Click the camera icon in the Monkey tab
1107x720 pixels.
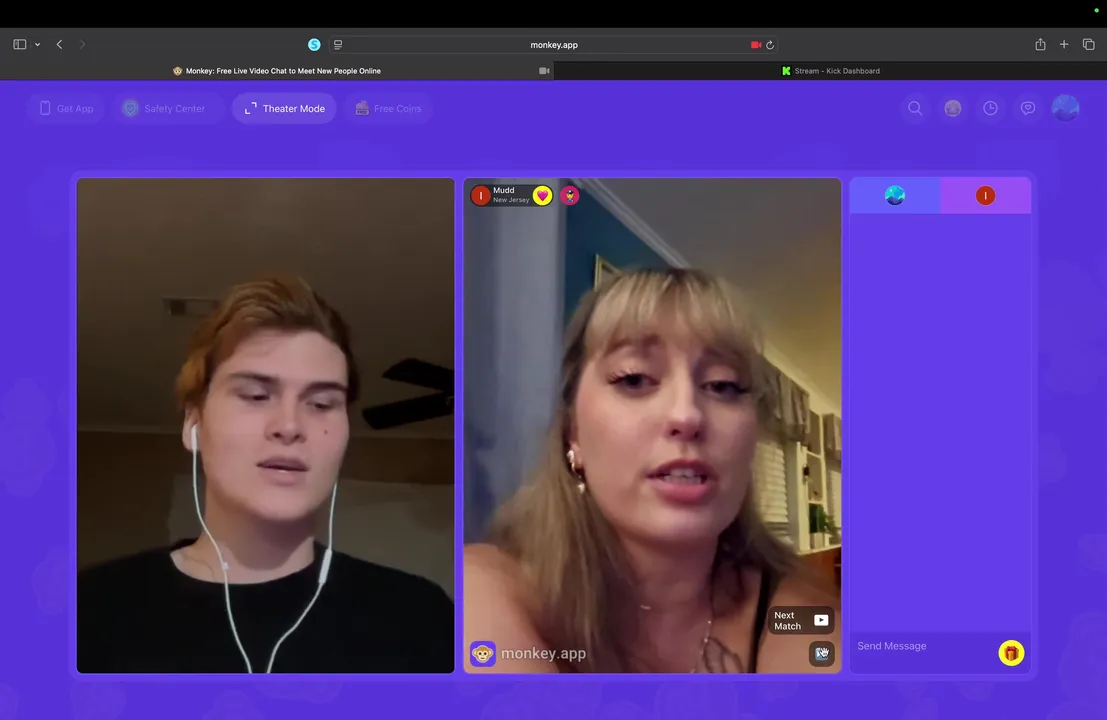click(x=544, y=71)
